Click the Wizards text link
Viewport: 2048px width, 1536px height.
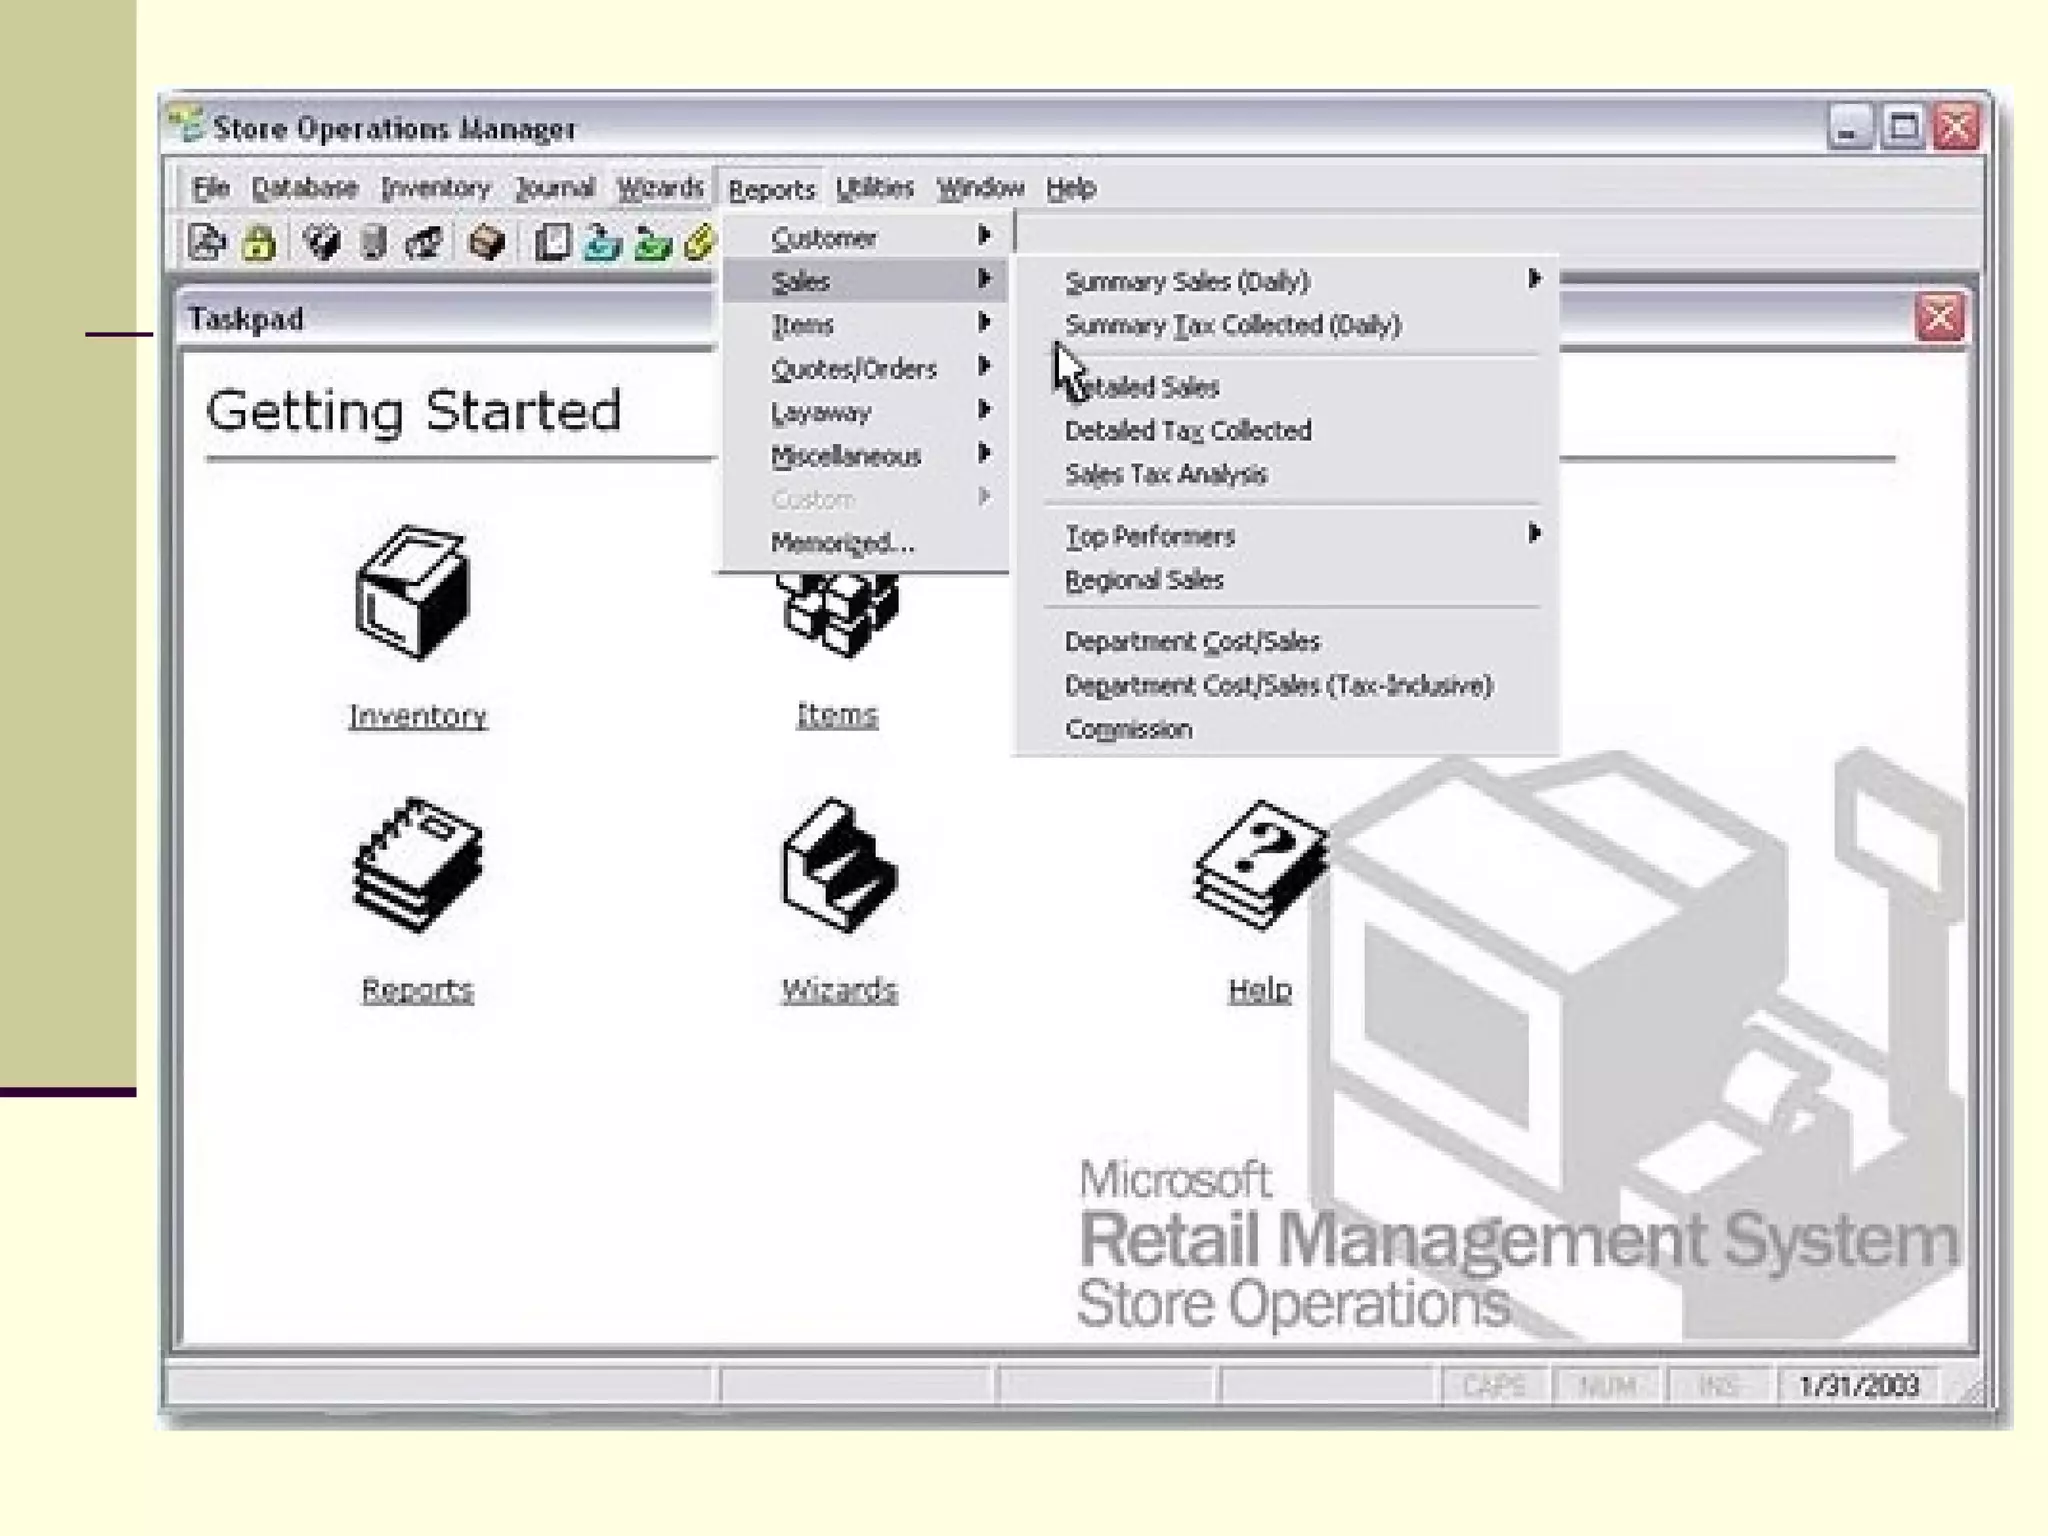tap(839, 990)
